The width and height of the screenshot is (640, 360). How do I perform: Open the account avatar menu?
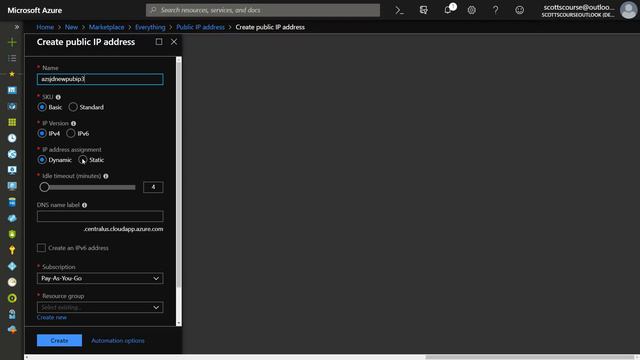coord(628,10)
